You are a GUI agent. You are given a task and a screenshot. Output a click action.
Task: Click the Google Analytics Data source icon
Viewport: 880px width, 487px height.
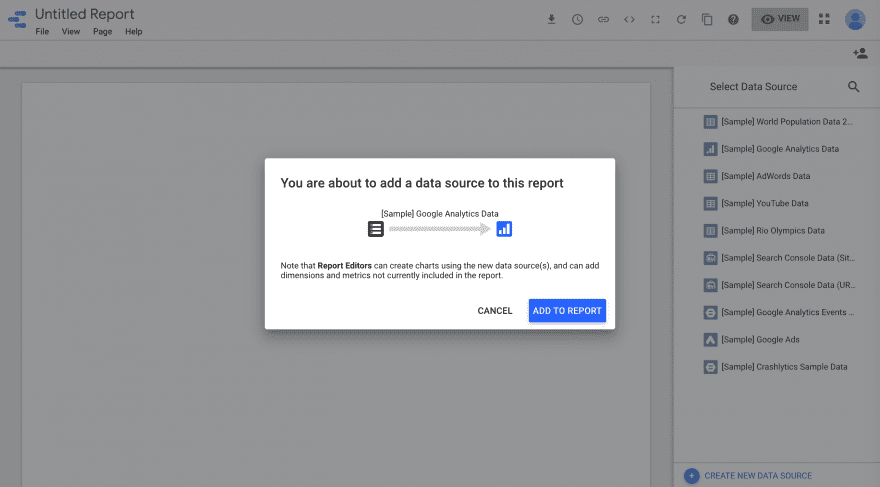pyautogui.click(x=710, y=149)
